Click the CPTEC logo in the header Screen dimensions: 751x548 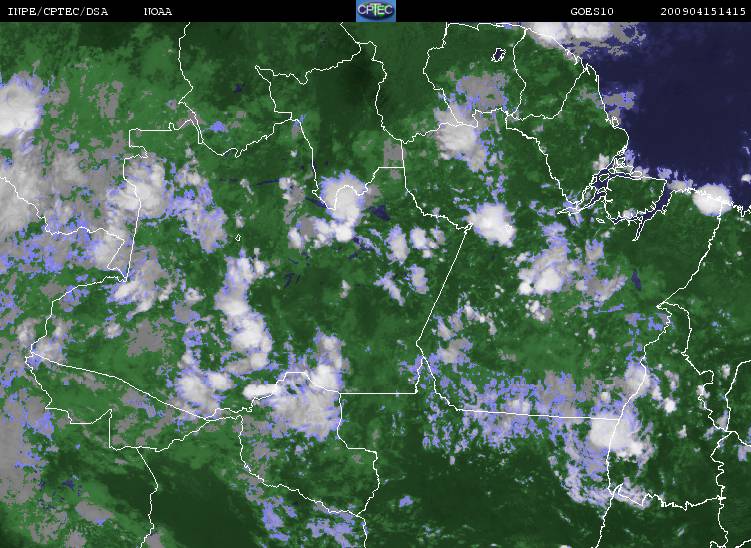point(376,11)
